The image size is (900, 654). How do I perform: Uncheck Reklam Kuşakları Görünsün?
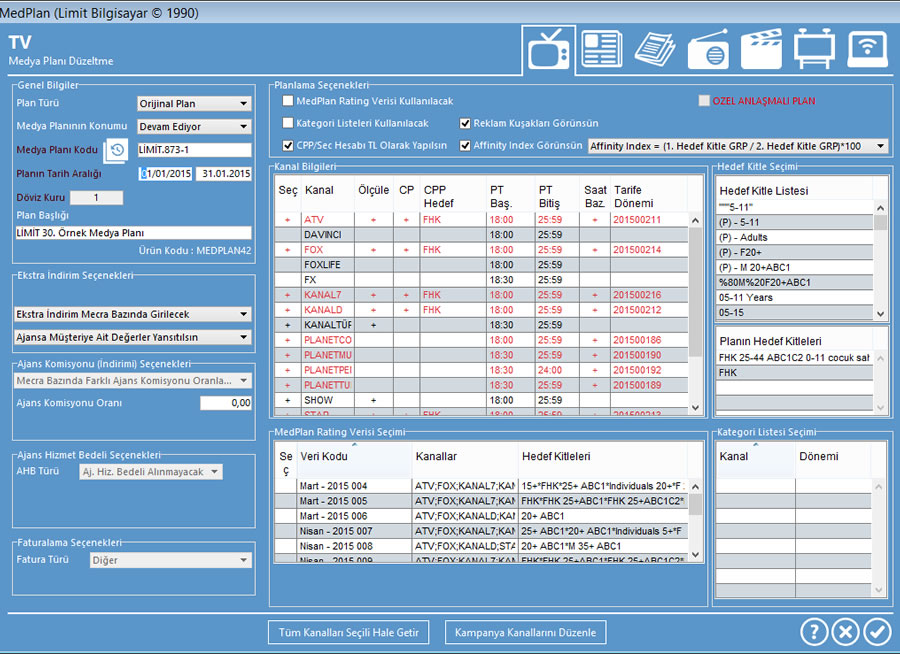(465, 123)
